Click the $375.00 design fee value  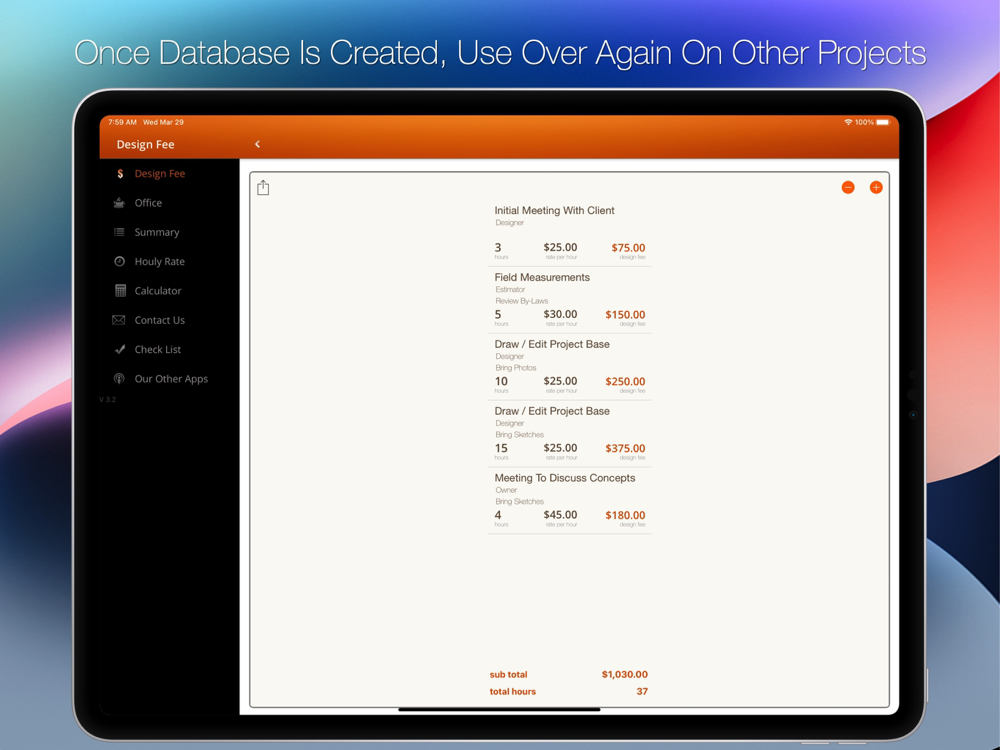click(x=625, y=448)
